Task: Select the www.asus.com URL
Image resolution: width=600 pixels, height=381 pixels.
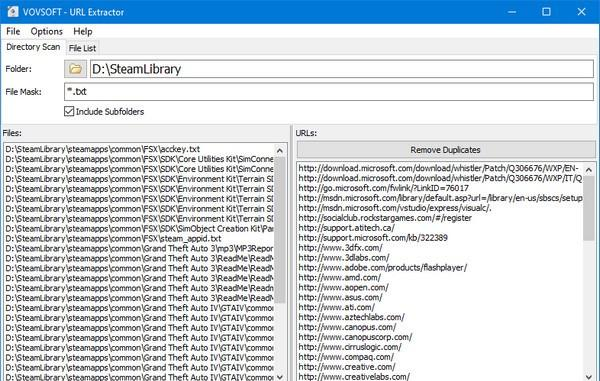Action: pos(340,298)
